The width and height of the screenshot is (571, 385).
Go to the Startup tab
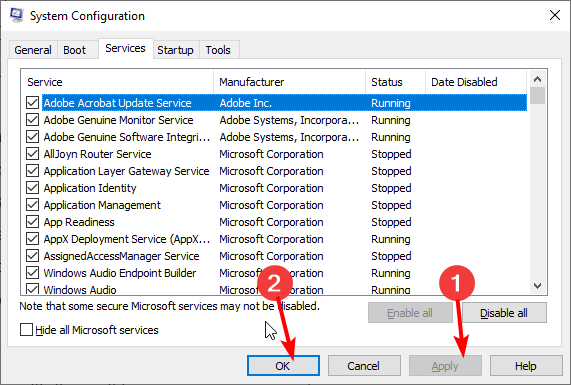pos(175,50)
